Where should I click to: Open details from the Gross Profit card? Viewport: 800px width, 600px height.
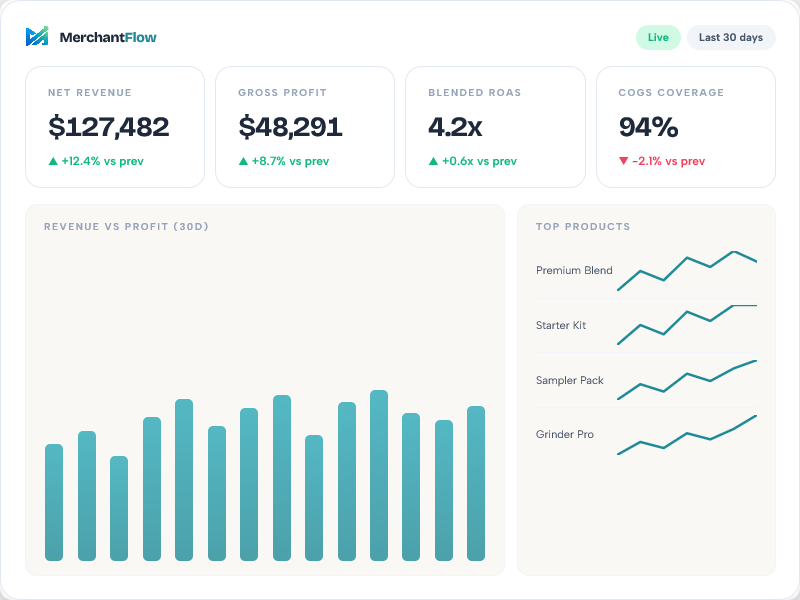pos(304,127)
